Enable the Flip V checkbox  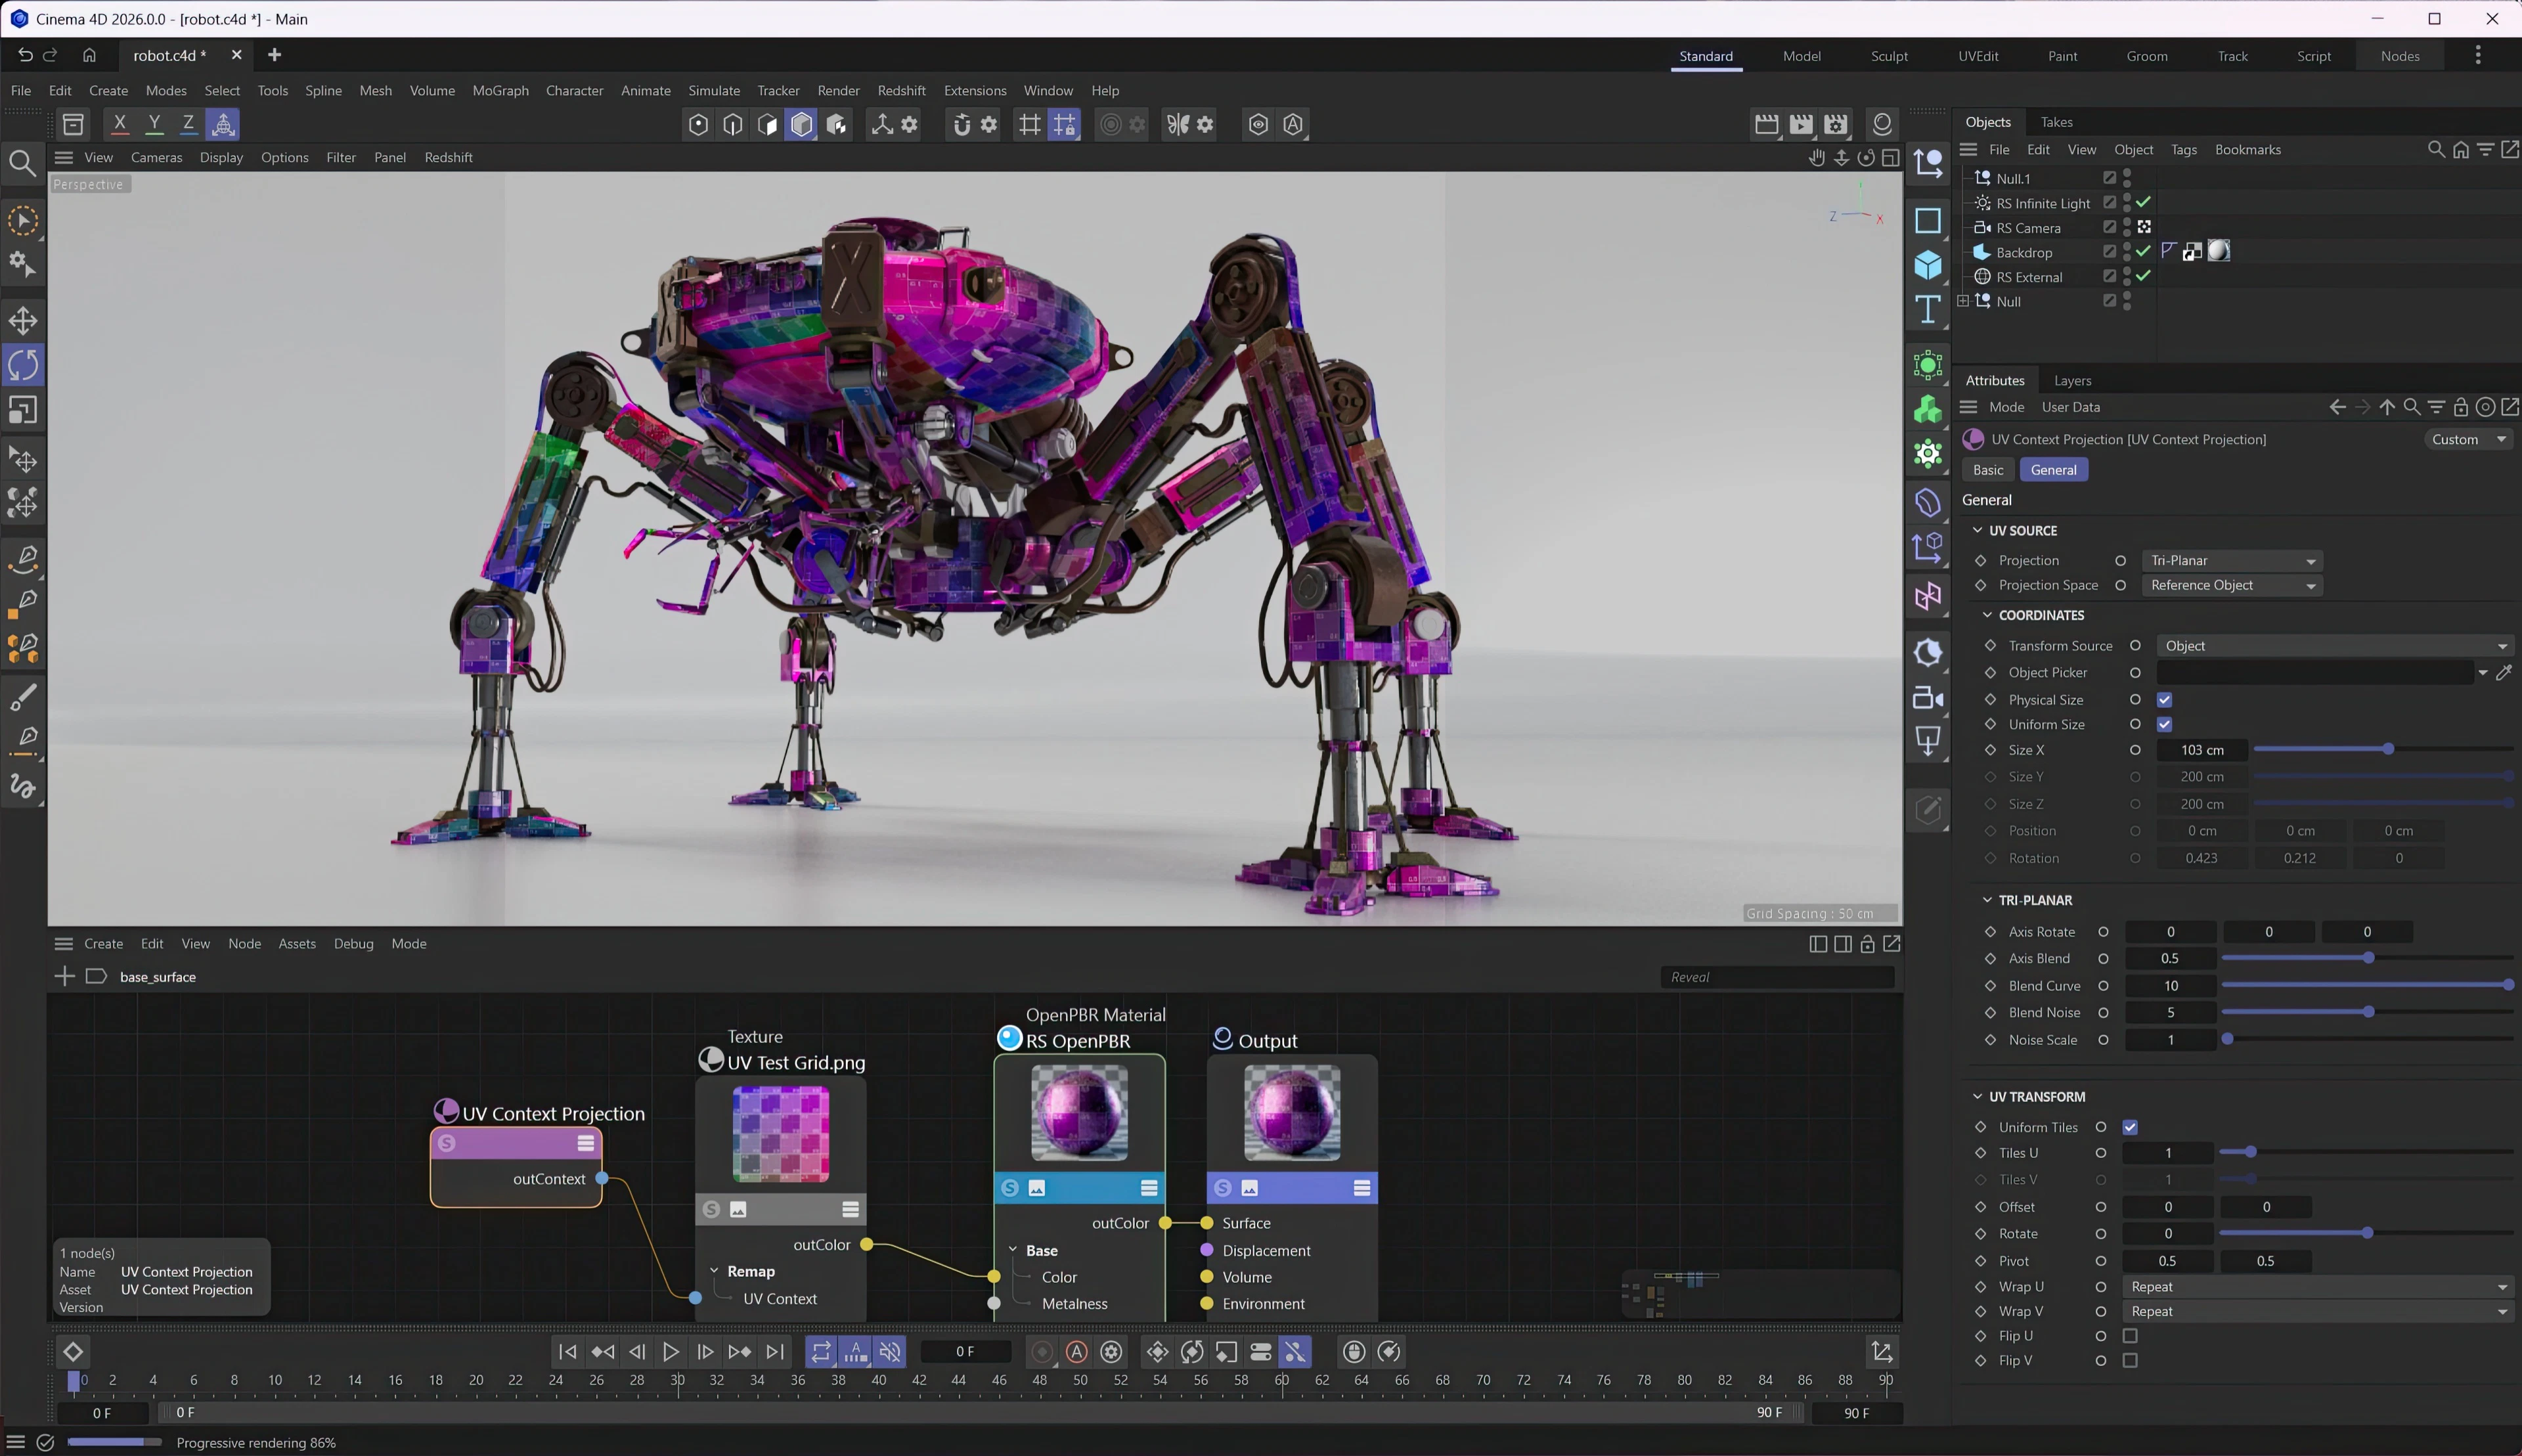[x=2130, y=1361]
